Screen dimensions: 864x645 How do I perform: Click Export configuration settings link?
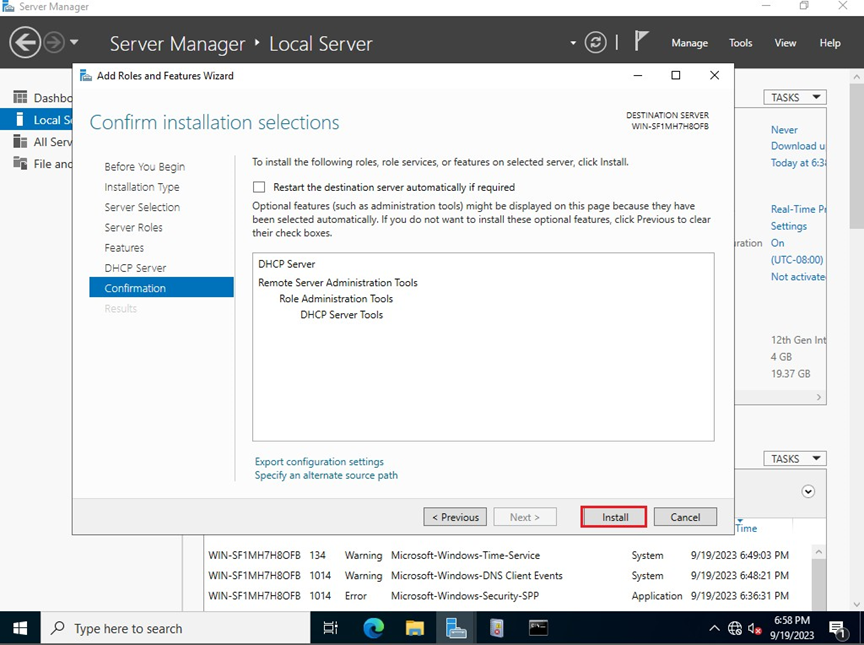point(319,462)
